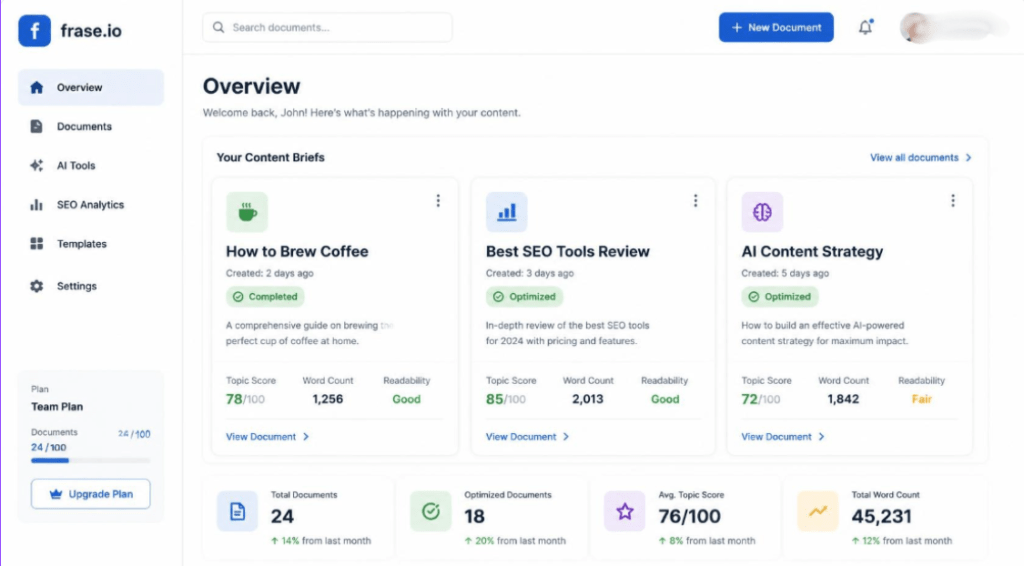Click the How to Brew Coffee title
The height and width of the screenshot is (566, 1024).
[x=297, y=251]
